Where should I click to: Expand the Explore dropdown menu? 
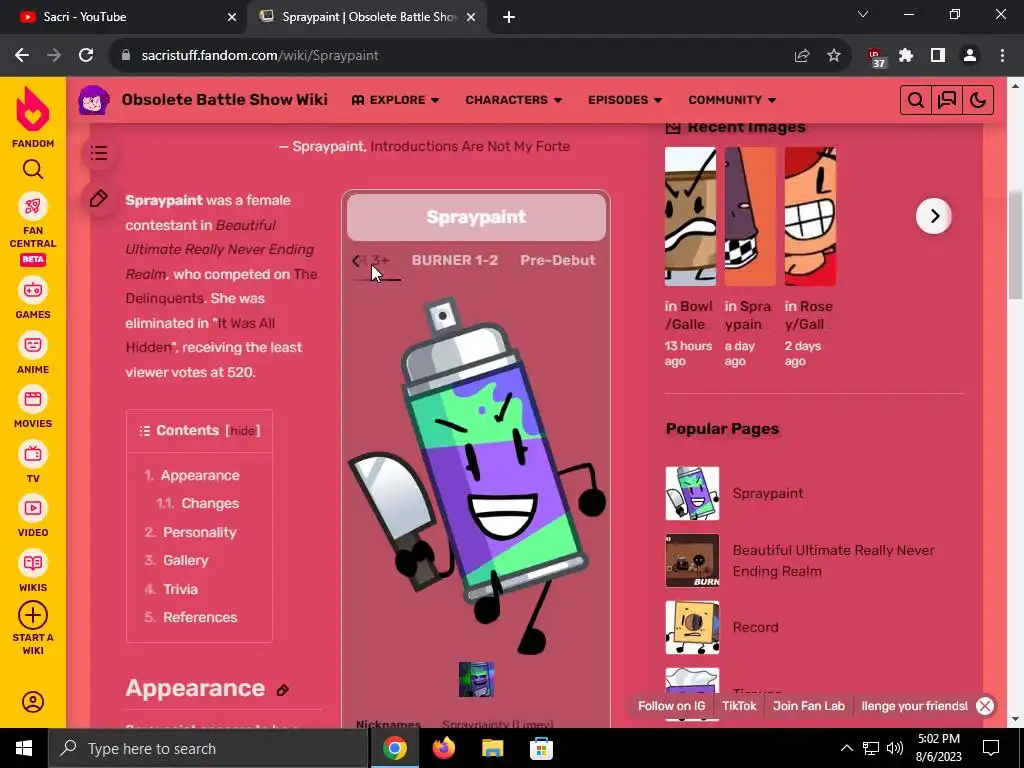point(395,100)
